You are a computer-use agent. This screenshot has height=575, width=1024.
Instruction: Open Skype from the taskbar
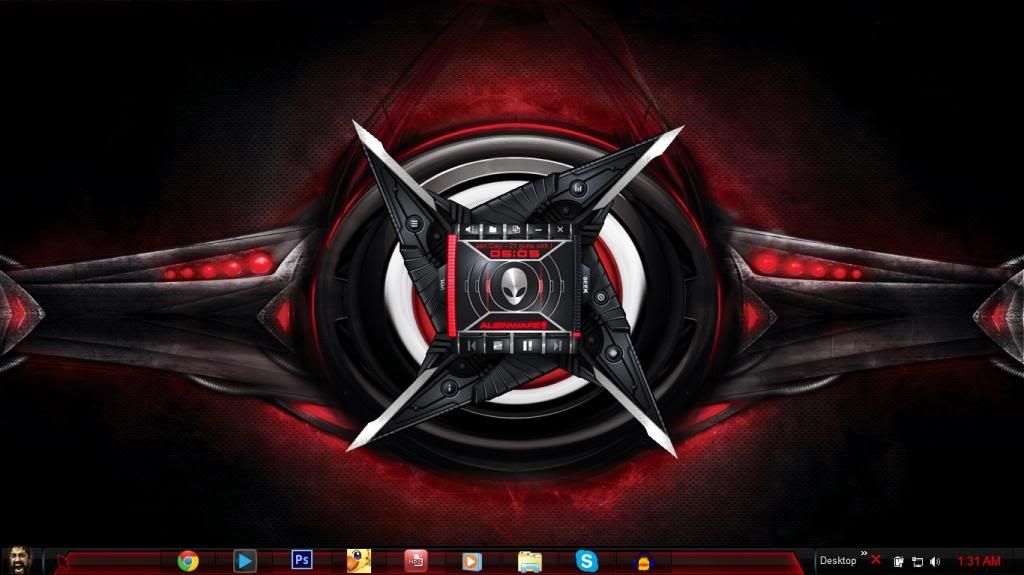586,561
